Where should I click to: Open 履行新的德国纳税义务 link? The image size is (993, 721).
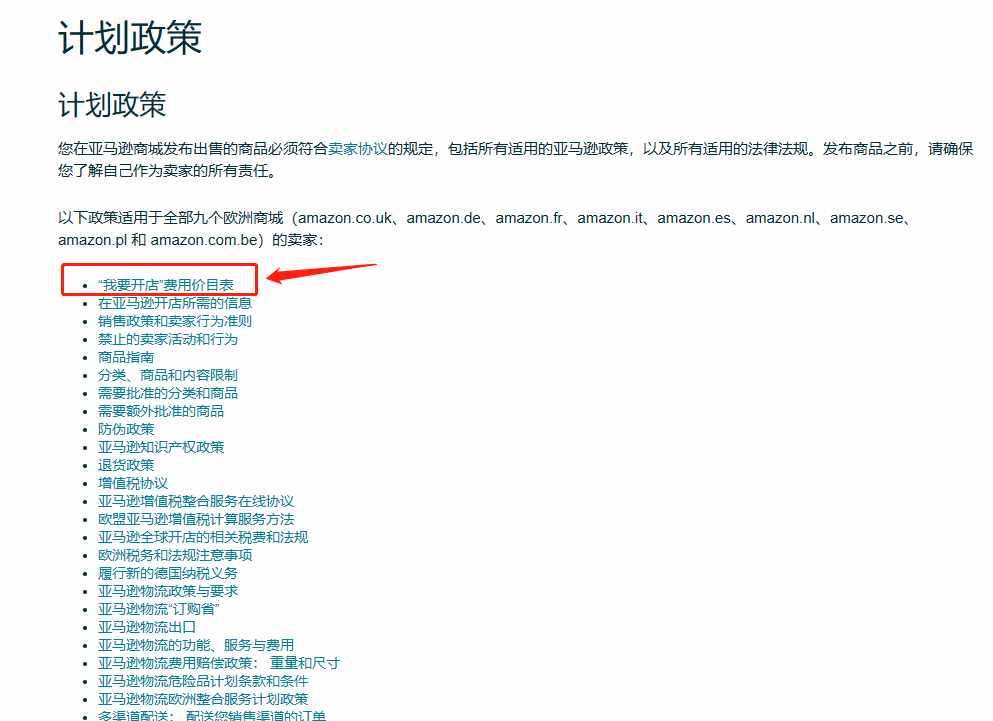[168, 573]
